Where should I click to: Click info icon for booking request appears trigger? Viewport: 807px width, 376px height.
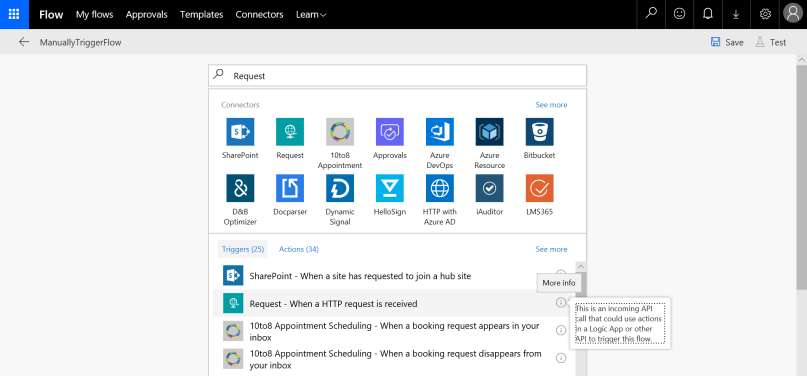point(560,330)
